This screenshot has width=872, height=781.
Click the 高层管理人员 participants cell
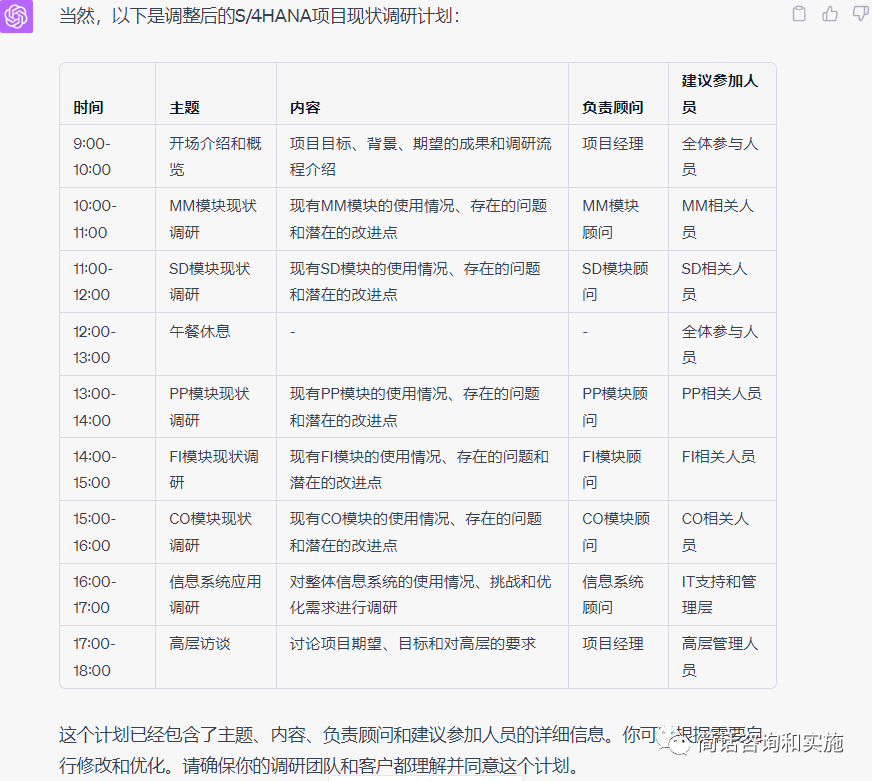720,657
